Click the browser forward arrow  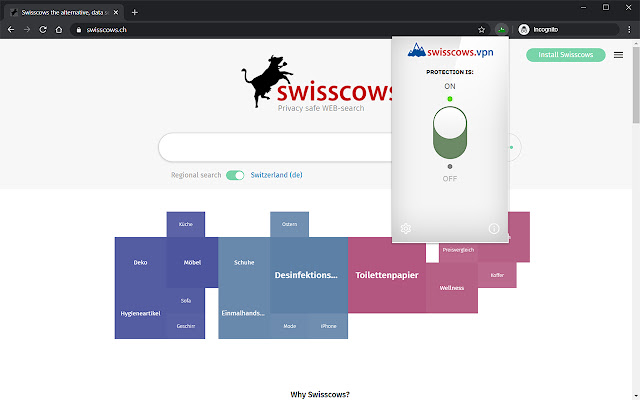[27, 30]
